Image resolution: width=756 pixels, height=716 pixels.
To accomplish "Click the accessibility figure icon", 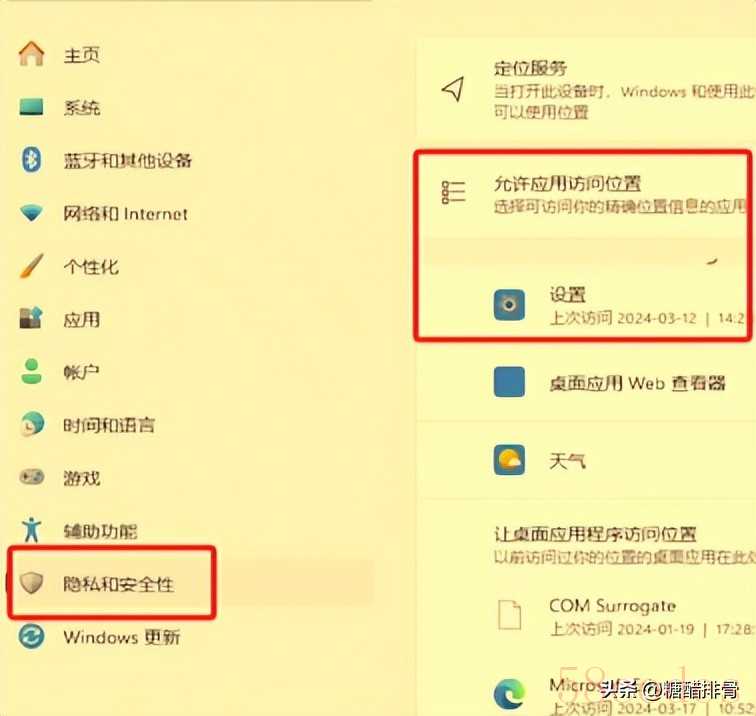I will 31,530.
